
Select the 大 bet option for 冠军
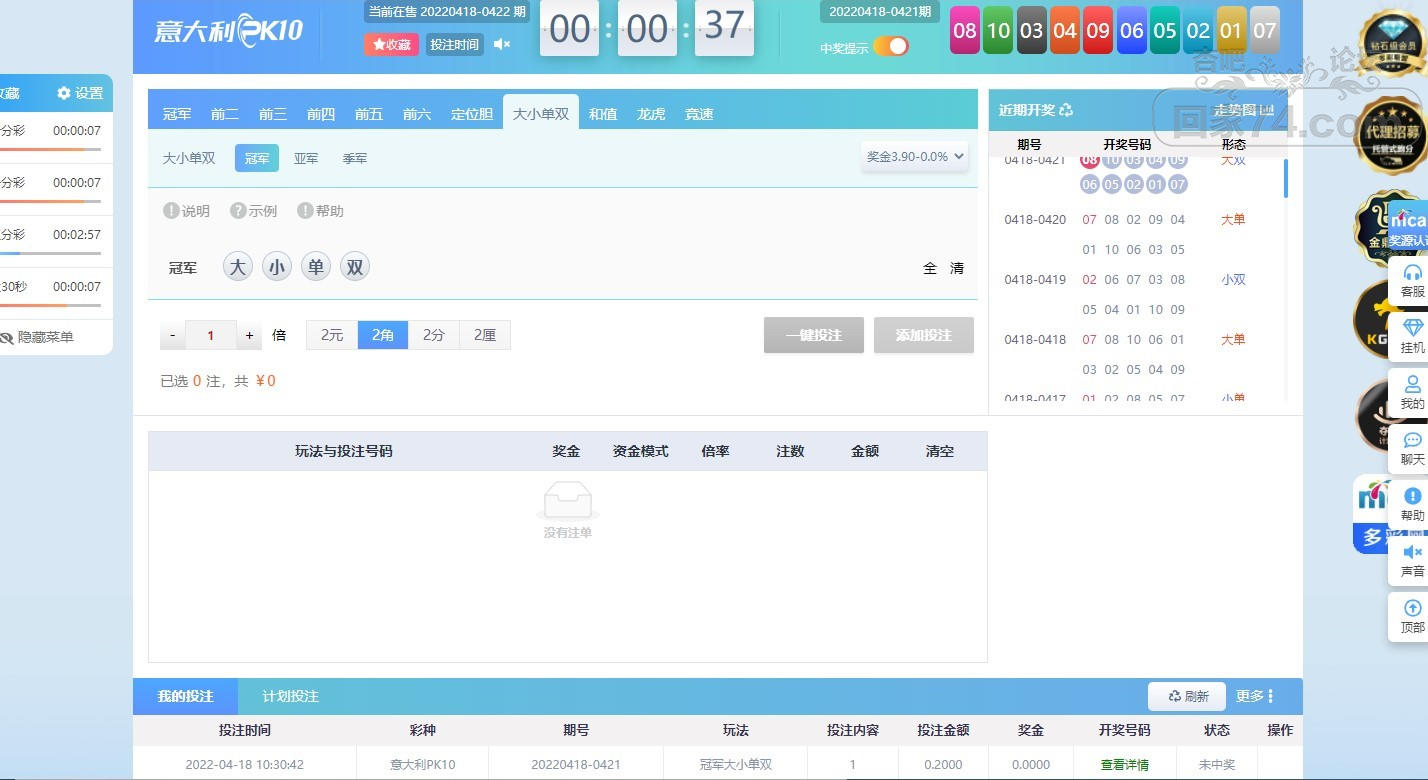(237, 267)
